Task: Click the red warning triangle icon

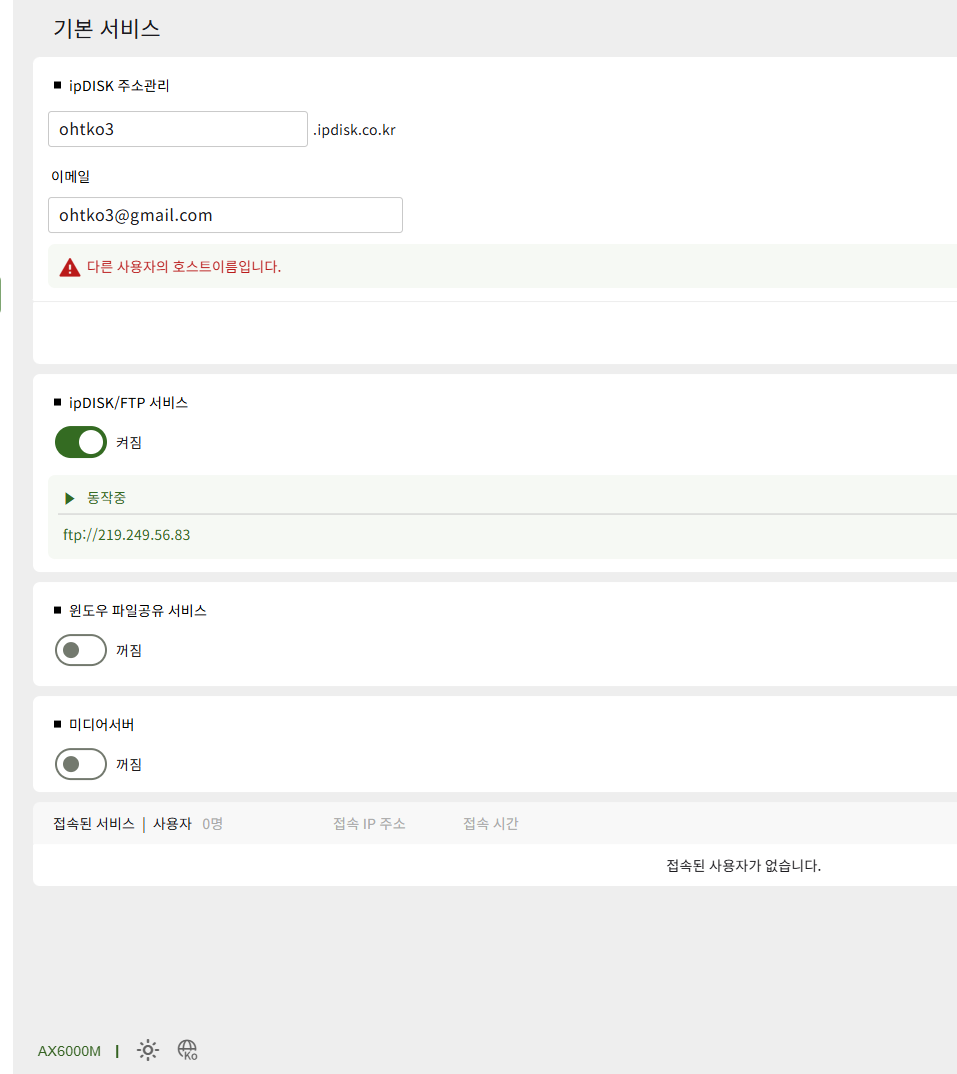Action: click(70, 267)
